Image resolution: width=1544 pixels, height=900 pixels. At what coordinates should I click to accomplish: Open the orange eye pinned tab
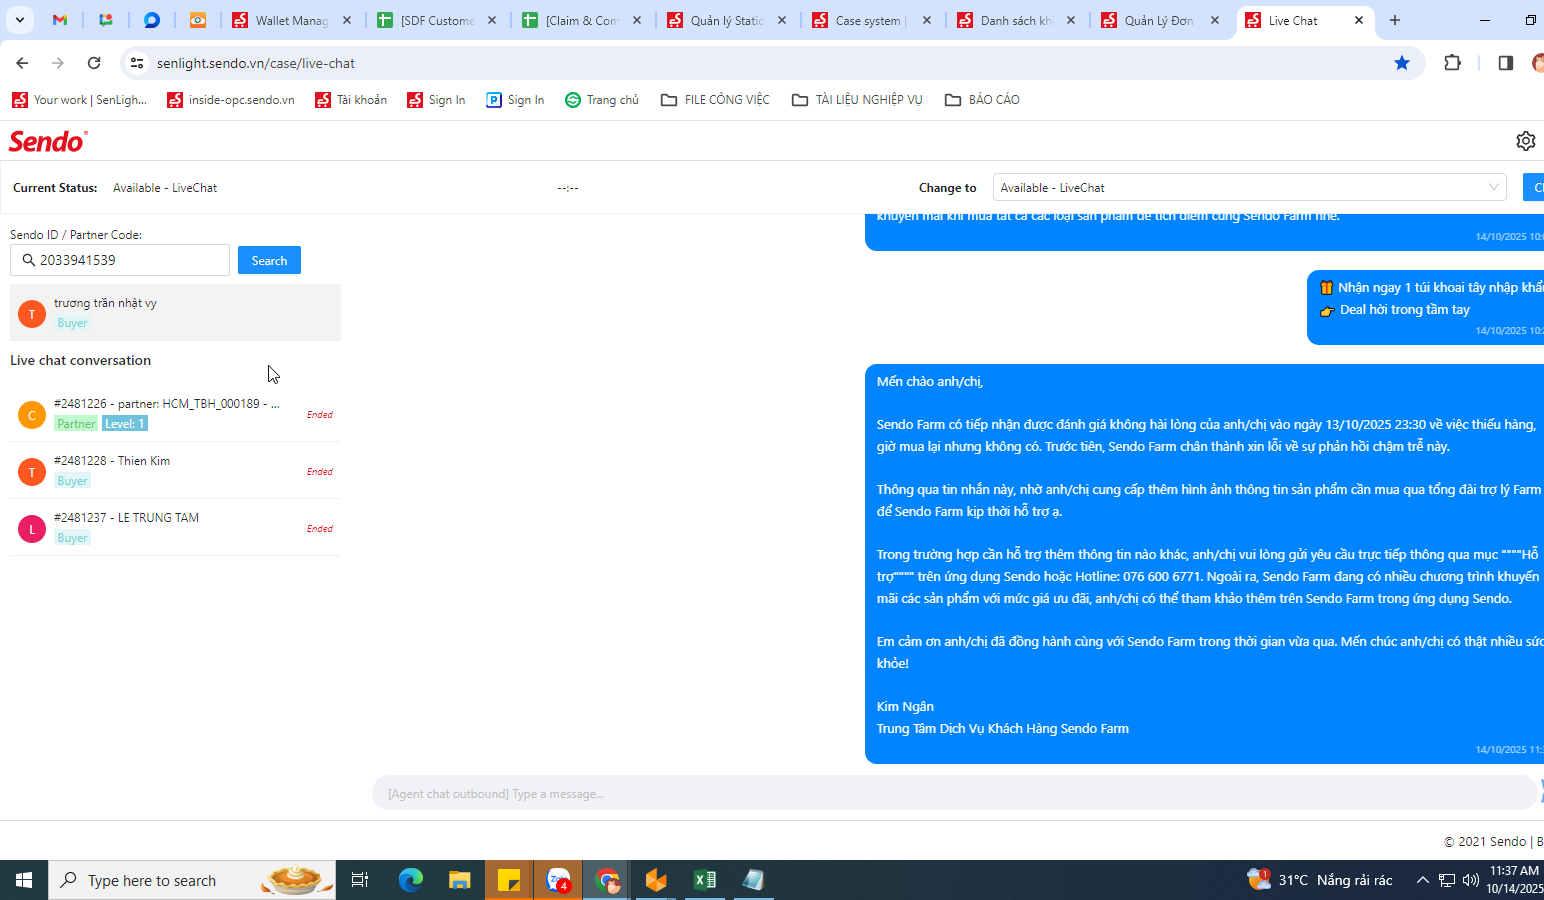pyautogui.click(x=198, y=20)
